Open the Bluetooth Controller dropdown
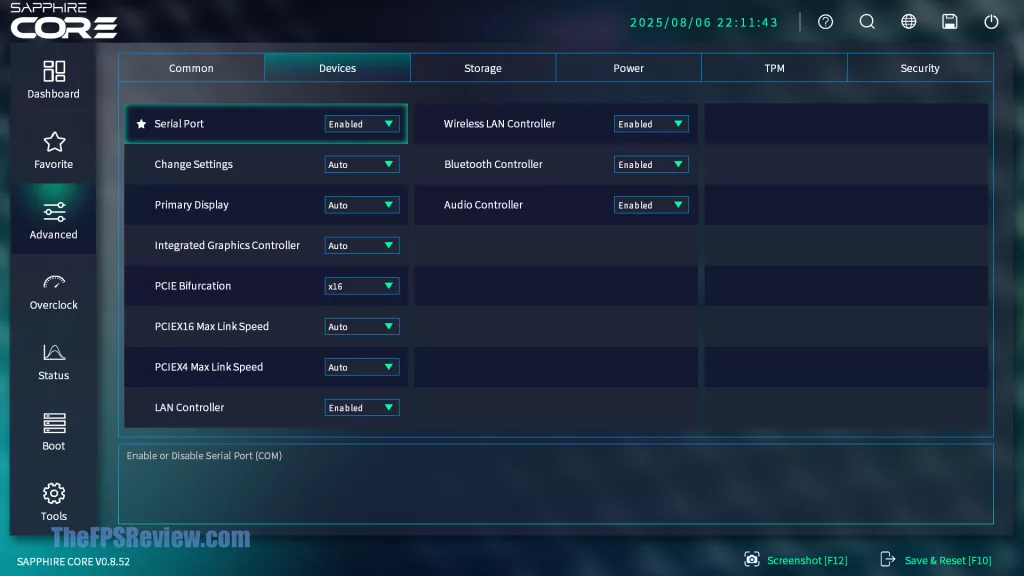1024x576 pixels. [651, 165]
